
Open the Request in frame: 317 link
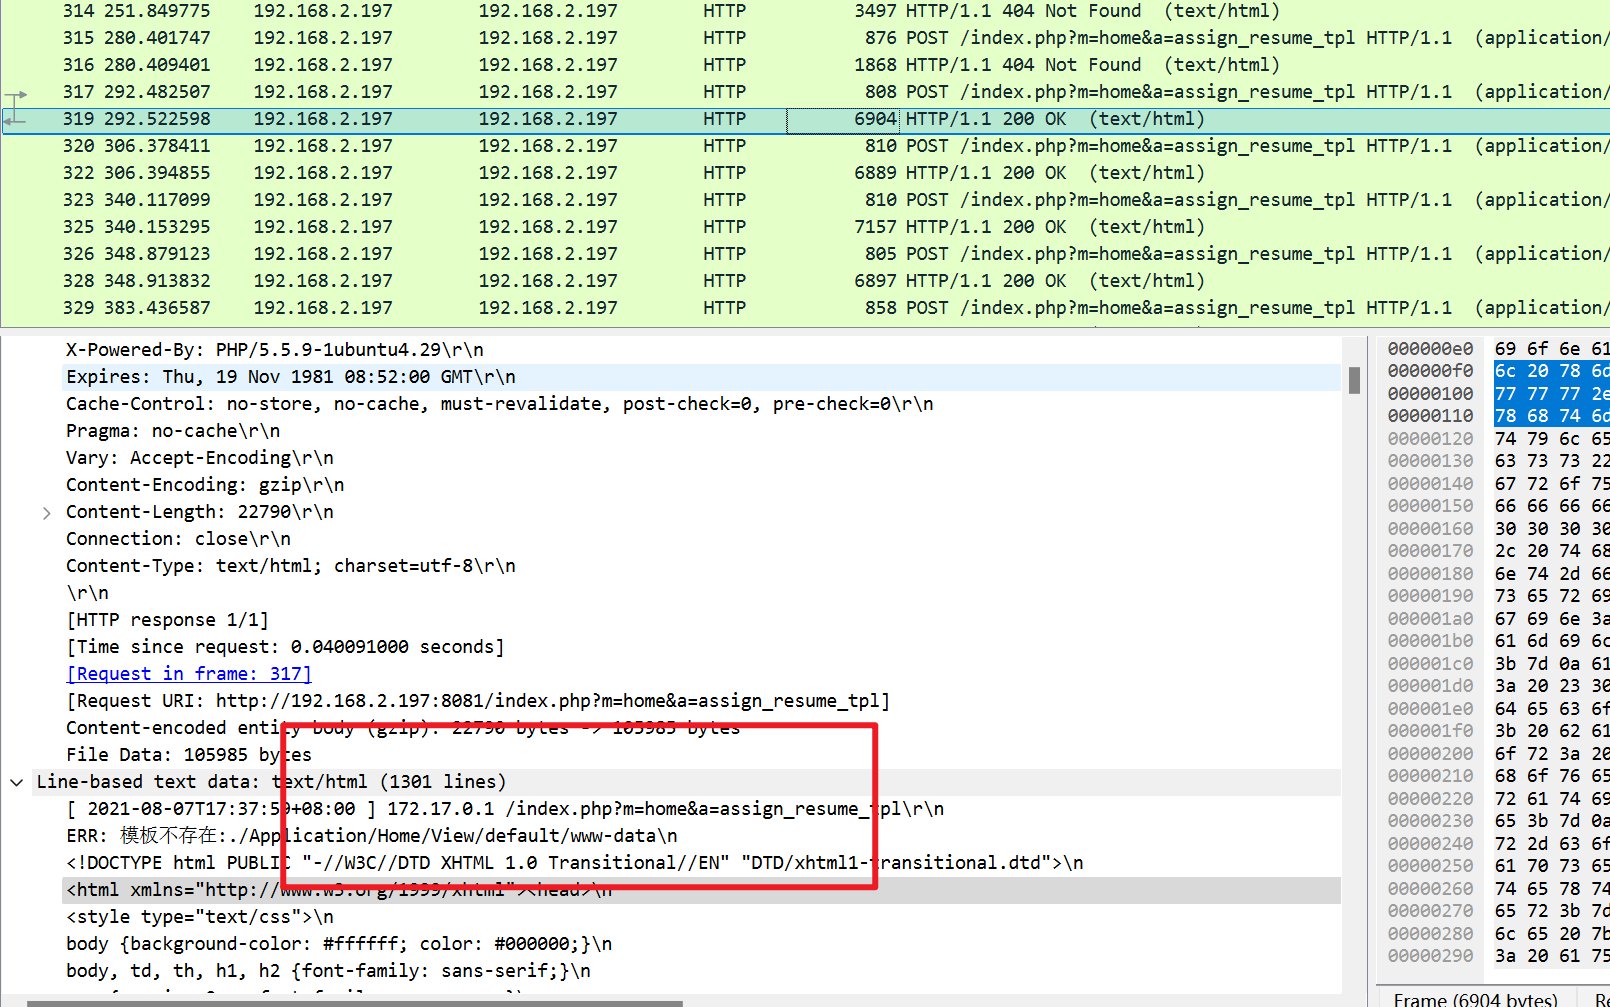point(189,674)
